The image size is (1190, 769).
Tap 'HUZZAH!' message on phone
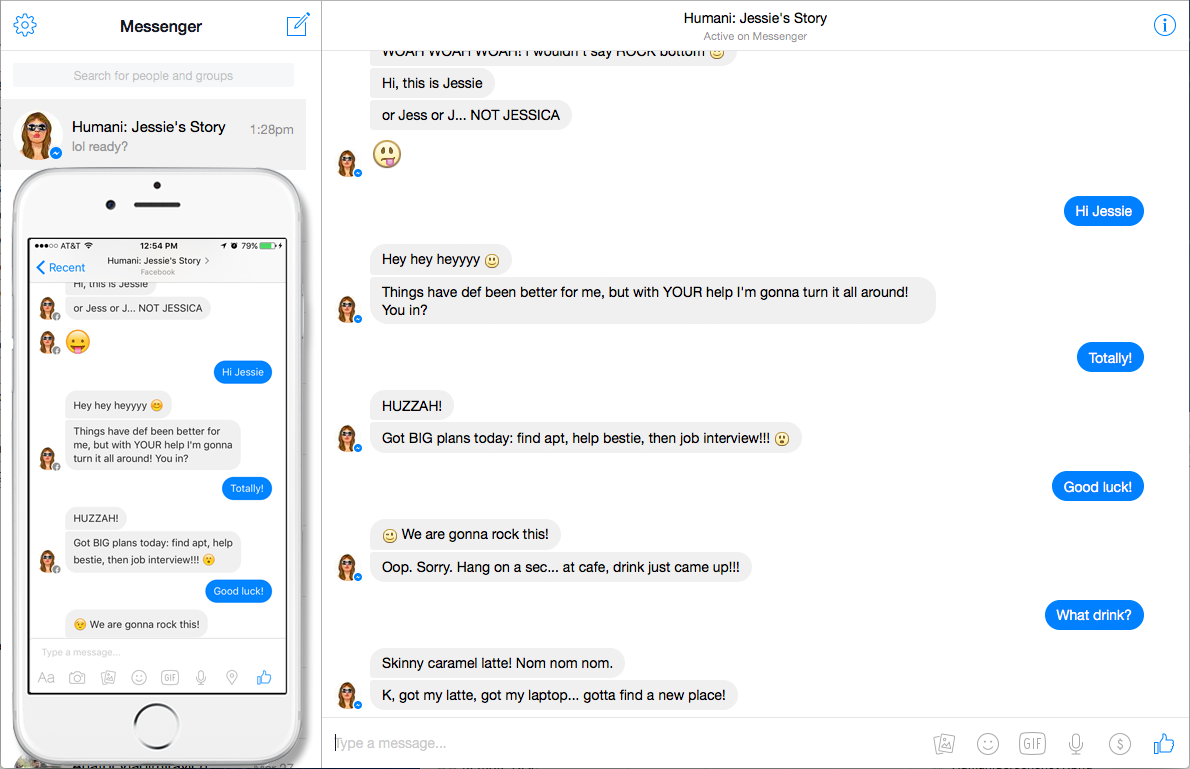[96, 518]
